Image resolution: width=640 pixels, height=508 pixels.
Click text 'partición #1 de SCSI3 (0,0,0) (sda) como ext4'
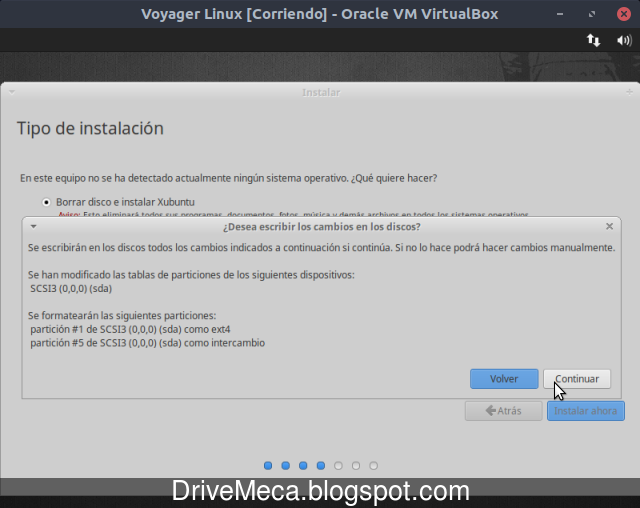pyautogui.click(x=130, y=329)
